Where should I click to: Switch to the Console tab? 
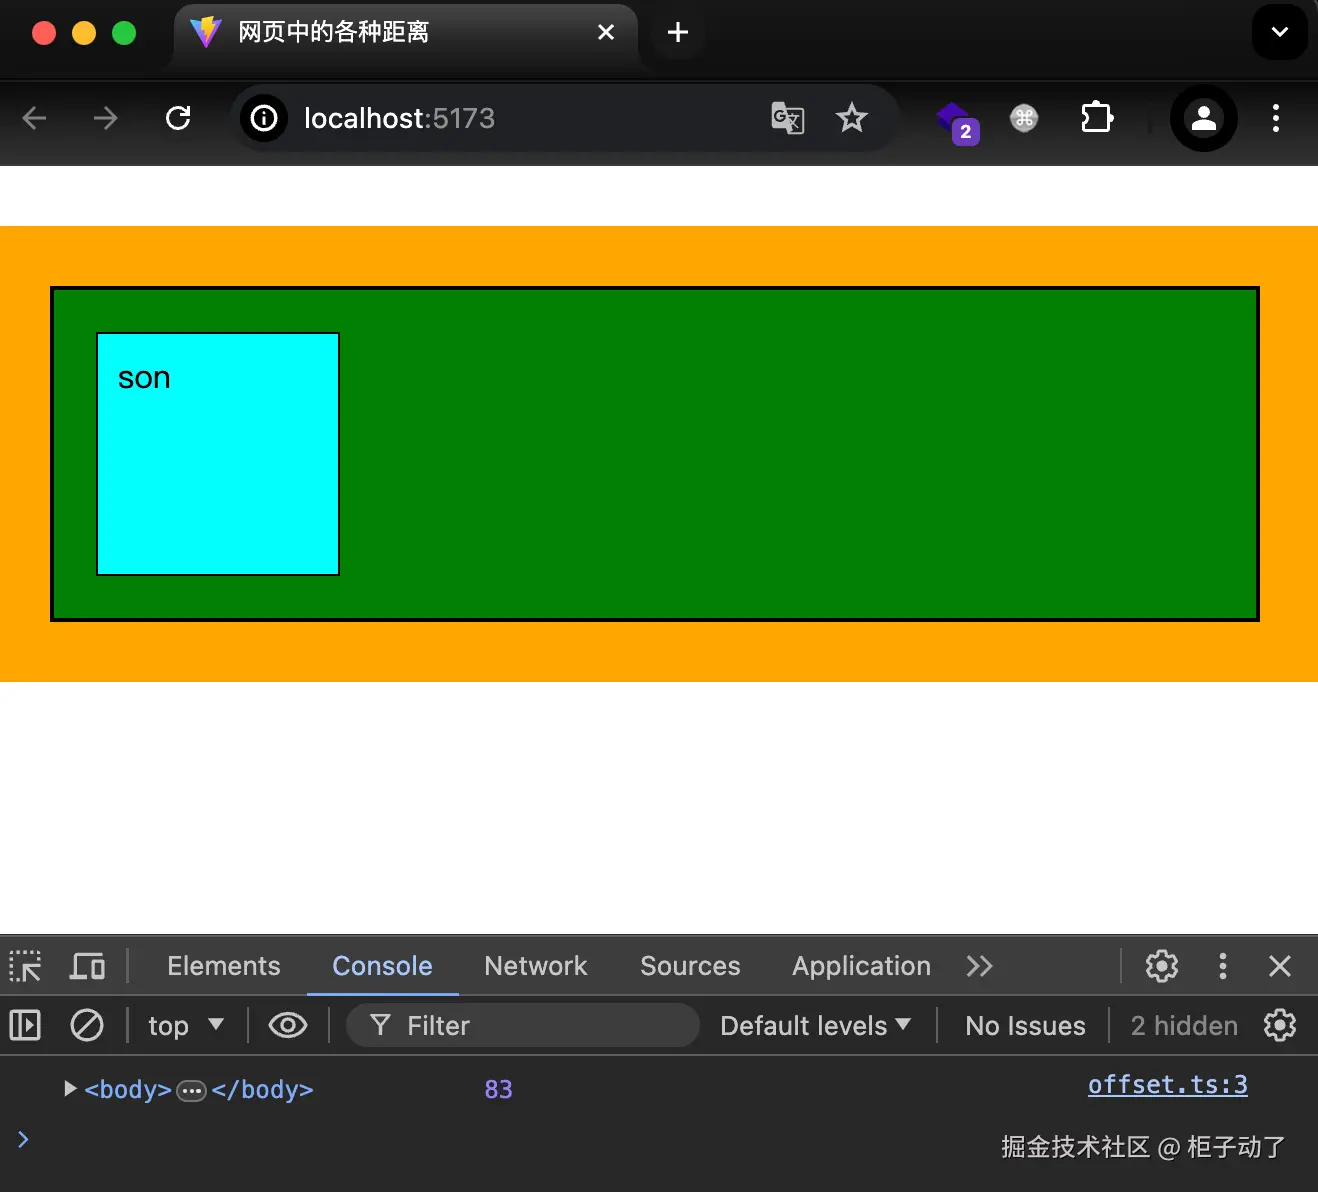(x=382, y=966)
